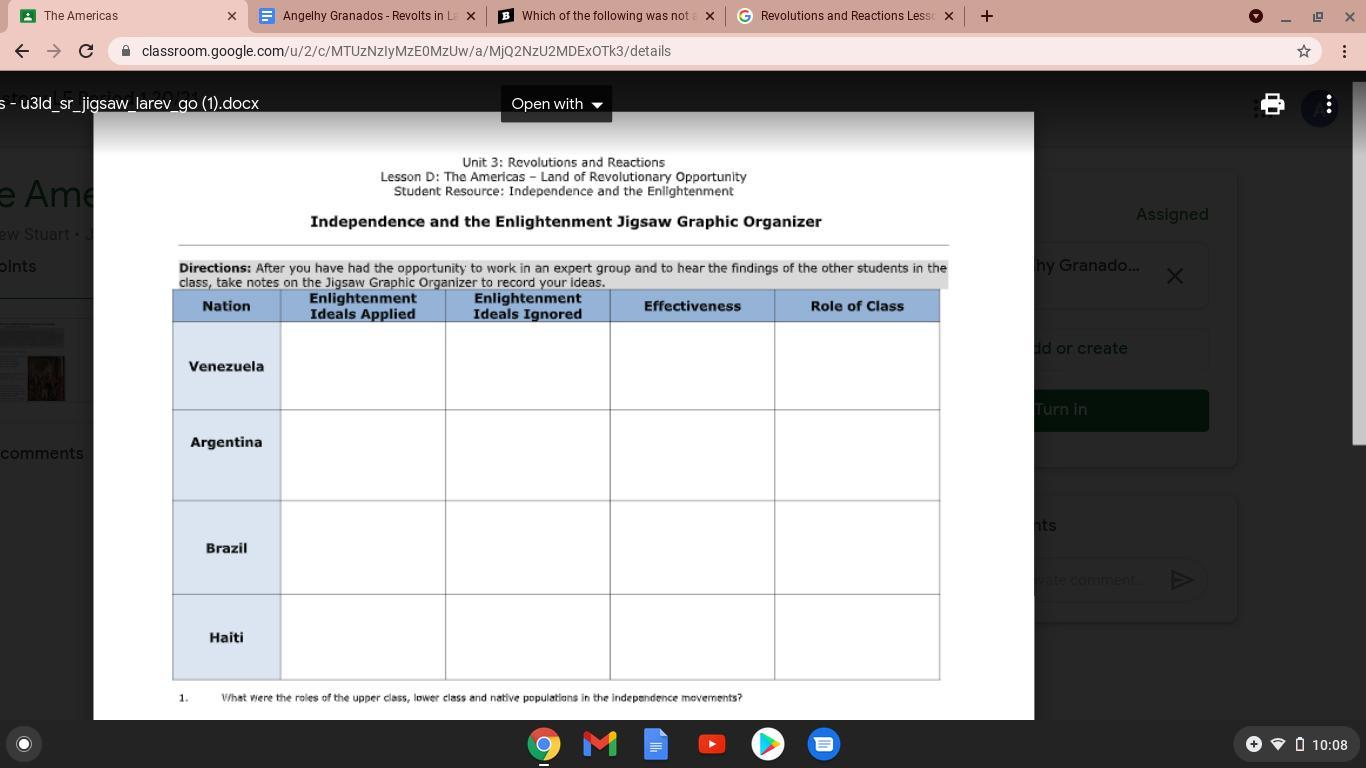This screenshot has height=768, width=1366.
Task: Click the page's vertical scrollbar
Action: tap(1359, 263)
